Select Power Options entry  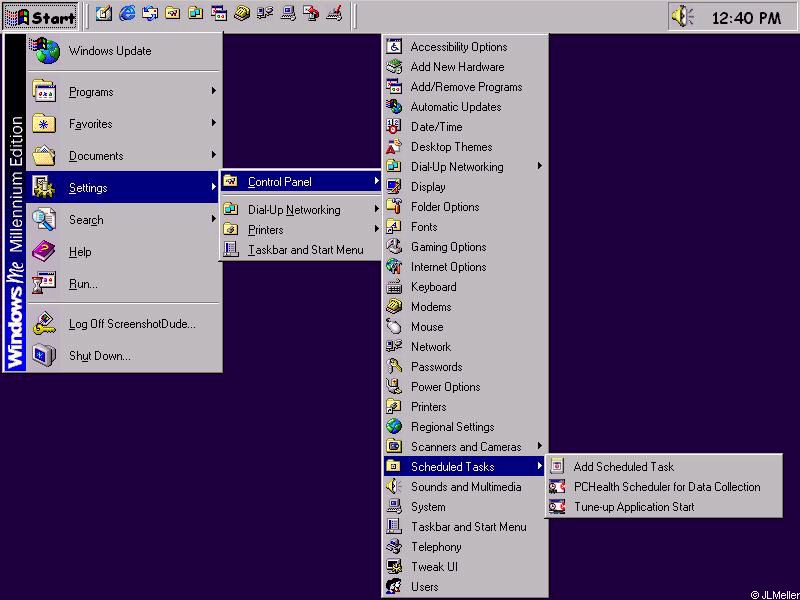pos(466,387)
